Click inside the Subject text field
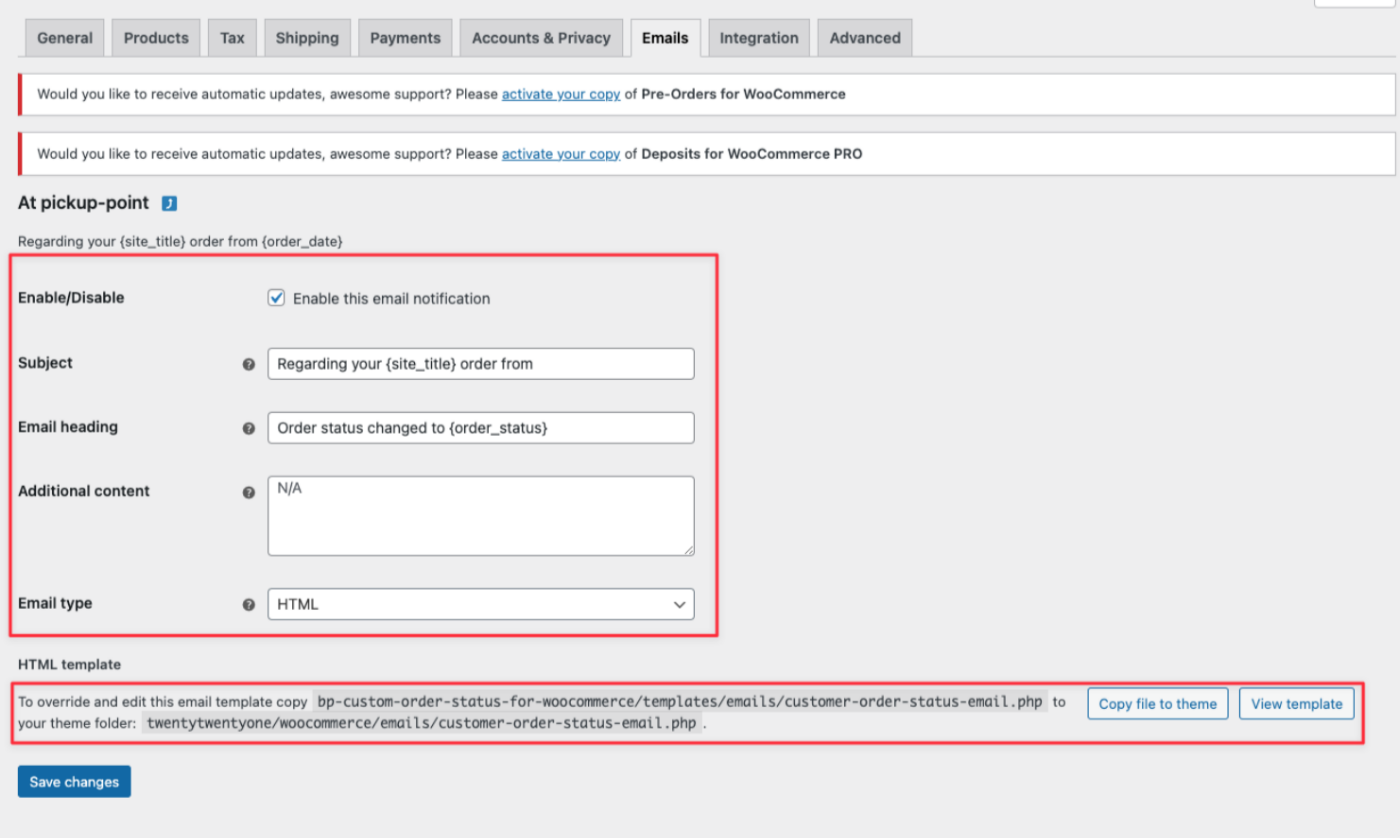This screenshot has width=1400, height=838. pyautogui.click(x=480, y=364)
